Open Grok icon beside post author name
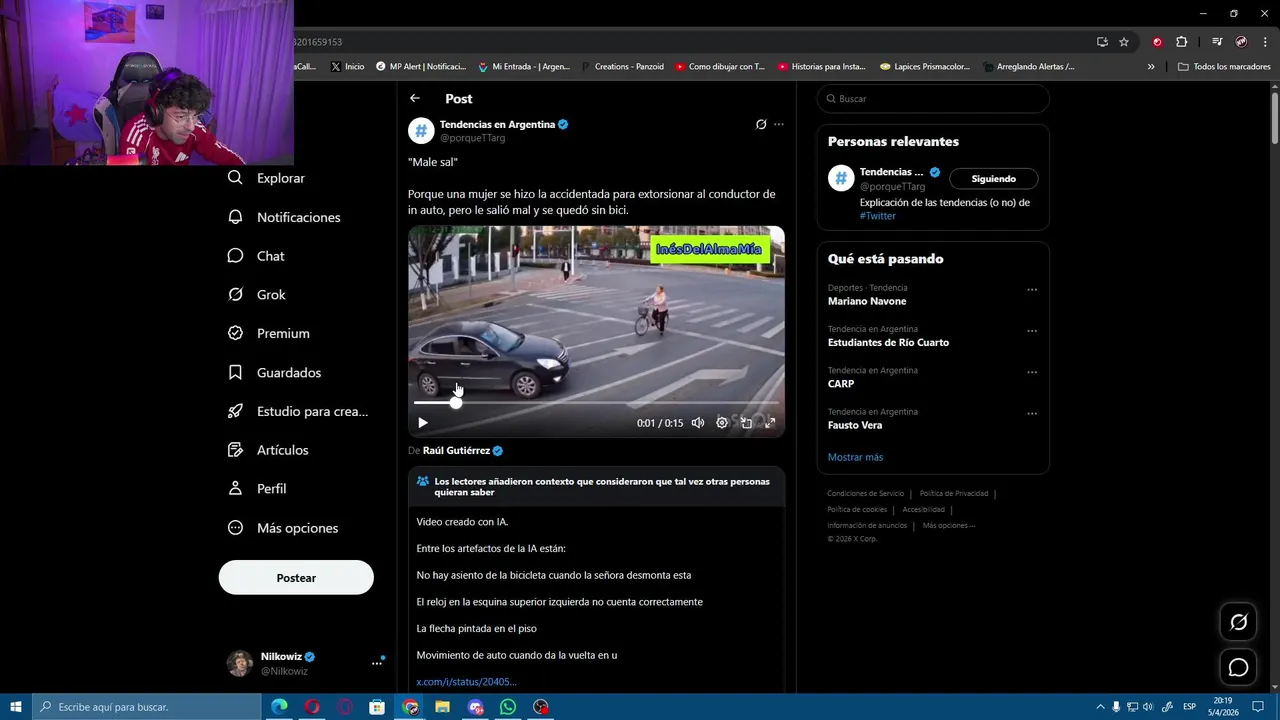Screen dimensions: 1280x720 (x=761, y=124)
